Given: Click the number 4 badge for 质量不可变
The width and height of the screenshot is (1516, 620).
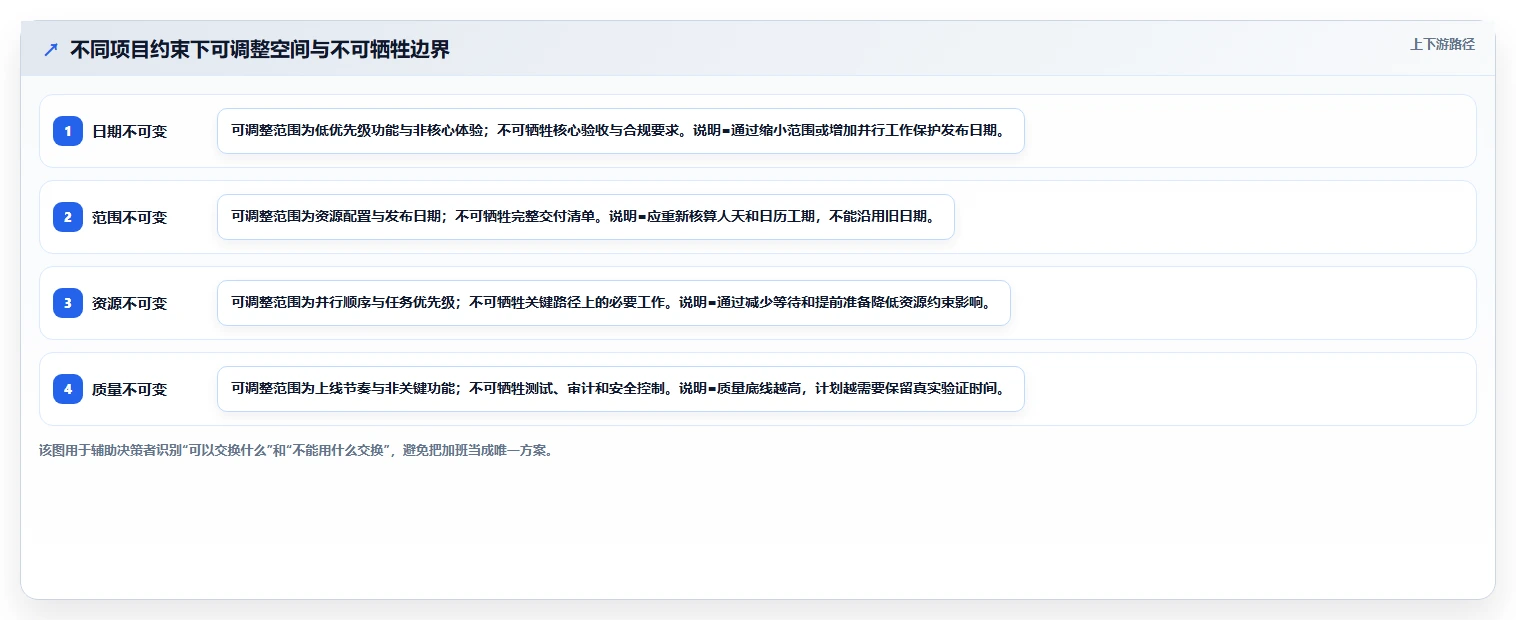Looking at the screenshot, I should coord(68,389).
